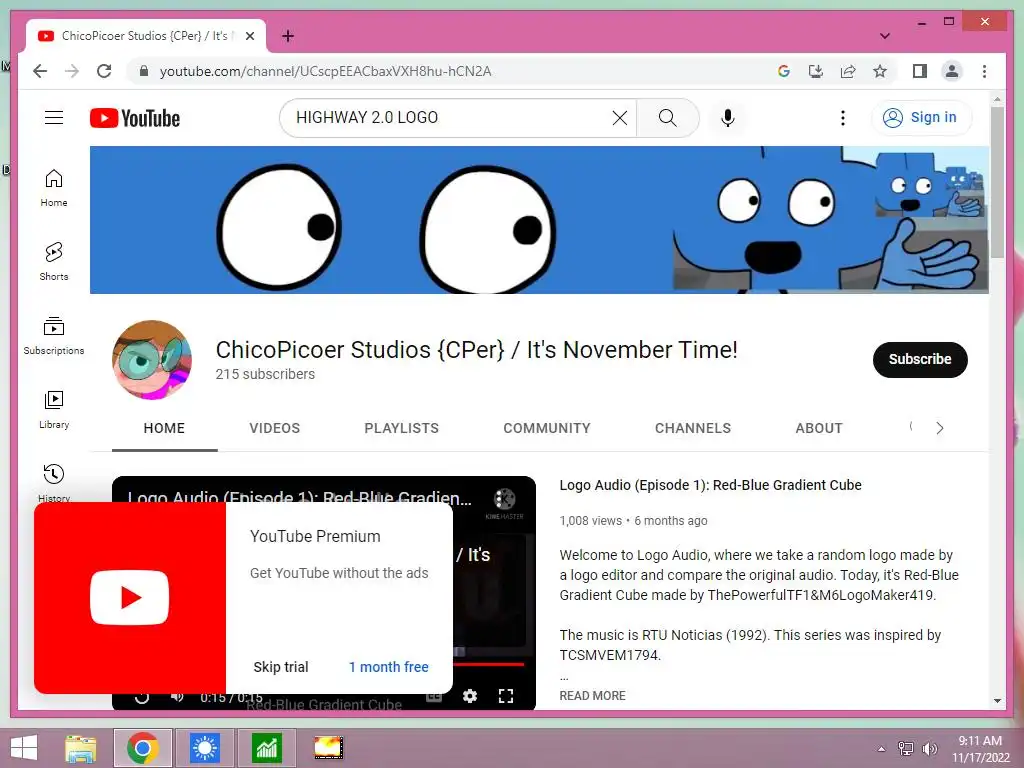This screenshot has width=1024, height=768.
Task: Select the HOME channel tab
Action: point(164,428)
